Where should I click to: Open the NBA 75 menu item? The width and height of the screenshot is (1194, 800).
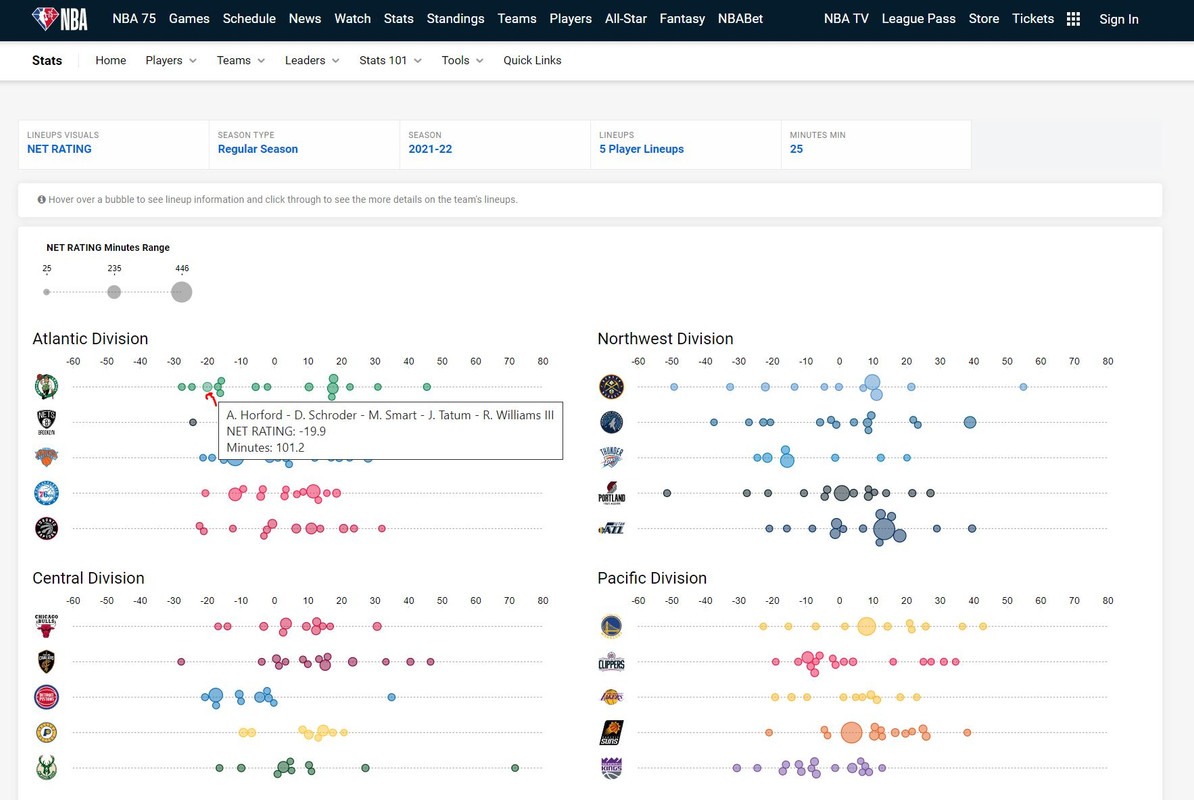(x=134, y=19)
